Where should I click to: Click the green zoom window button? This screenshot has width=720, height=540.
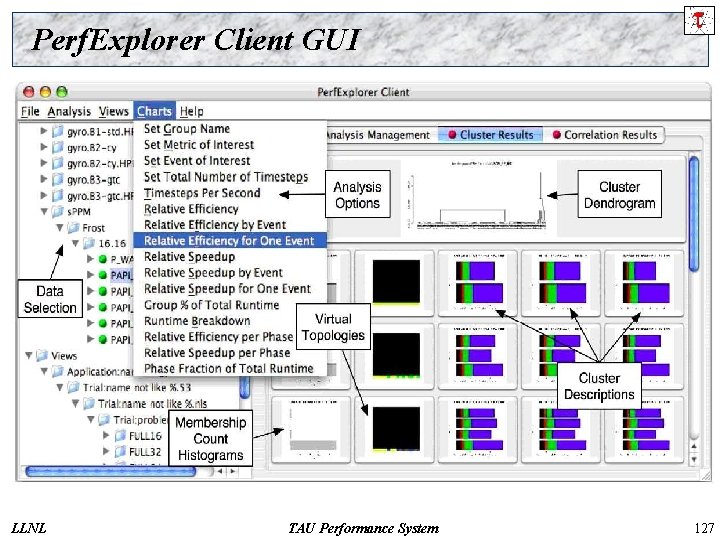(x=62, y=92)
